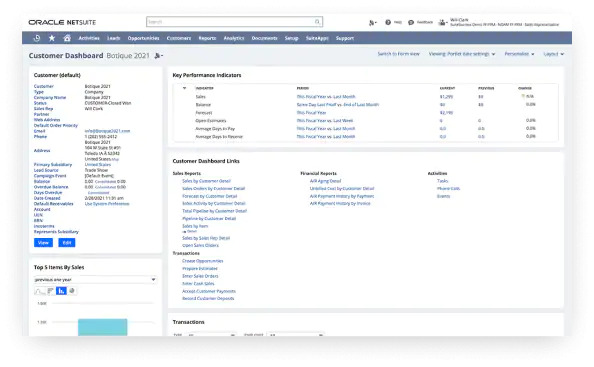Click Accept Customer Payments link

[209, 291]
